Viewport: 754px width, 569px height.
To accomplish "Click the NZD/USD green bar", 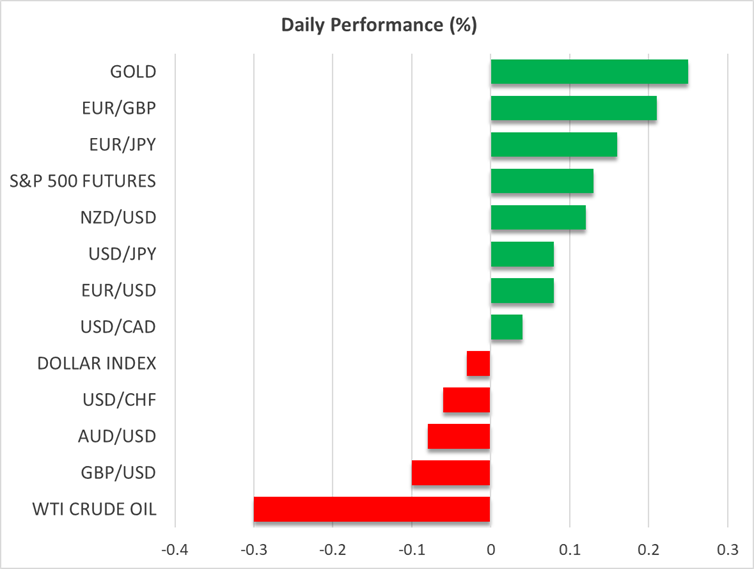I will click(x=538, y=218).
